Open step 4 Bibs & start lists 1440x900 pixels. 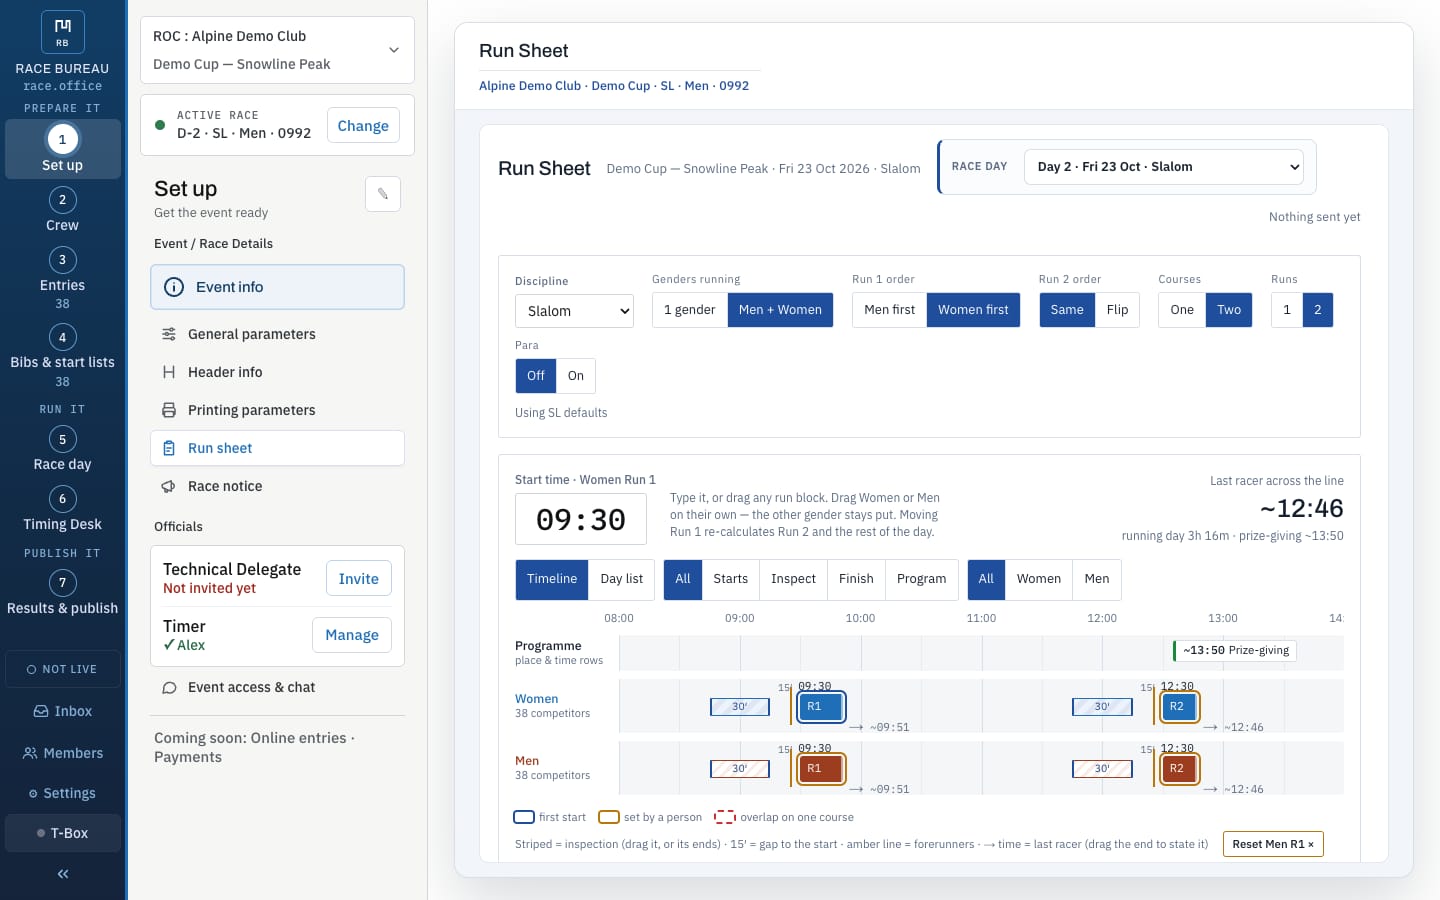(62, 356)
